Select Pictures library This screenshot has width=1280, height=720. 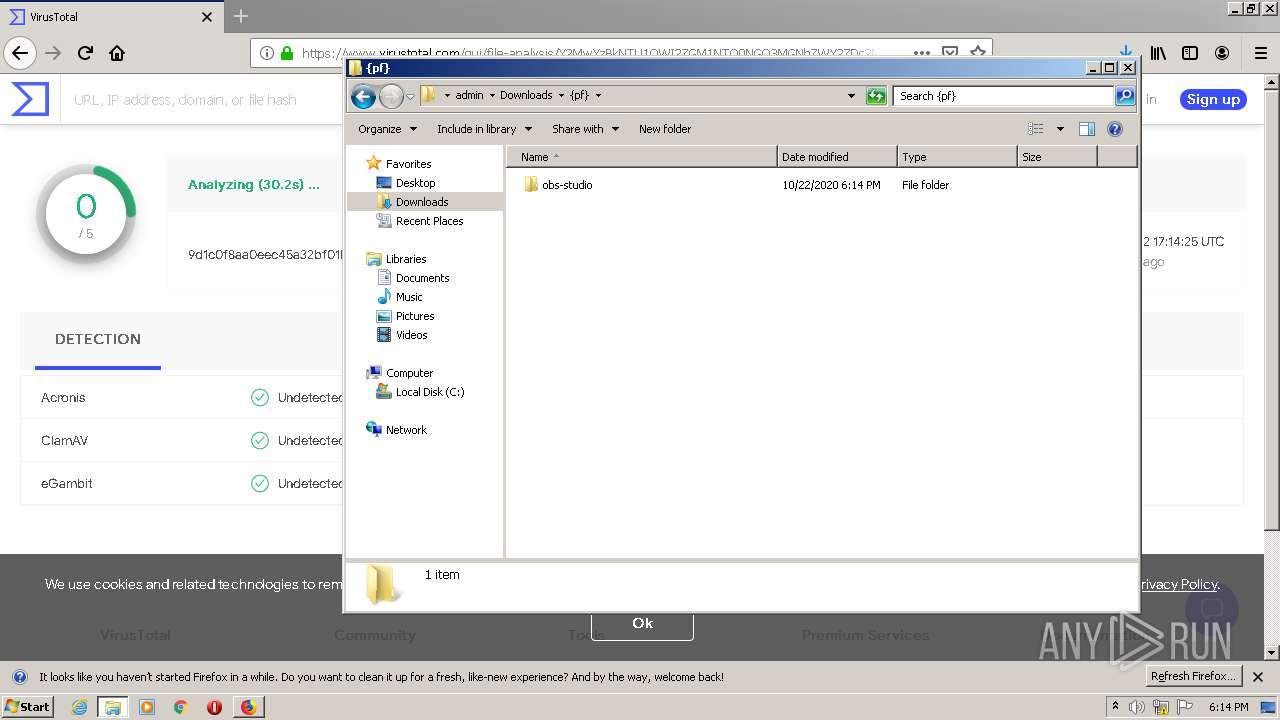coord(415,316)
